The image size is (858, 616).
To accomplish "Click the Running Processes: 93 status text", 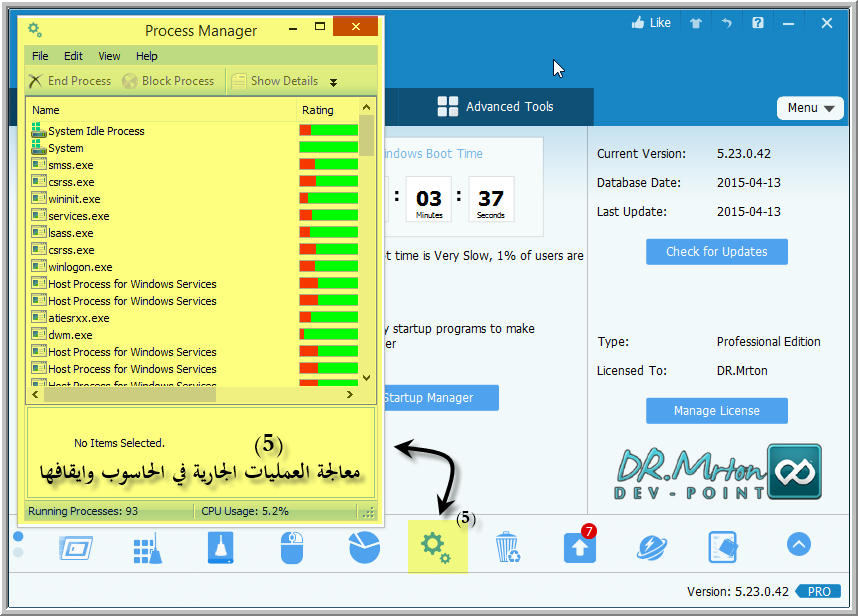I will (x=83, y=511).
